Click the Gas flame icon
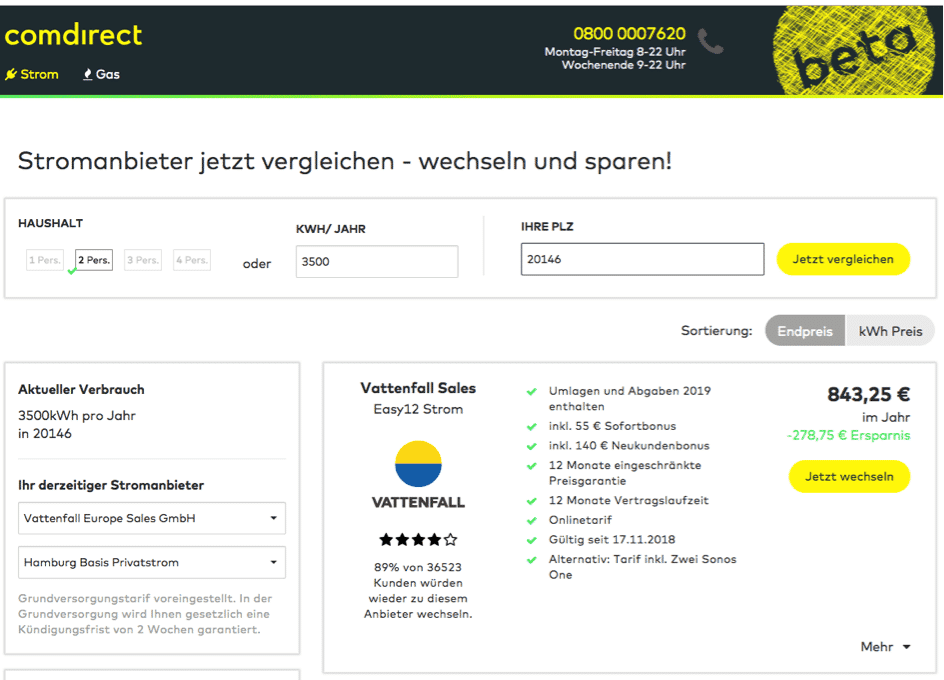Screen dimensions: 944x680 click(87, 74)
